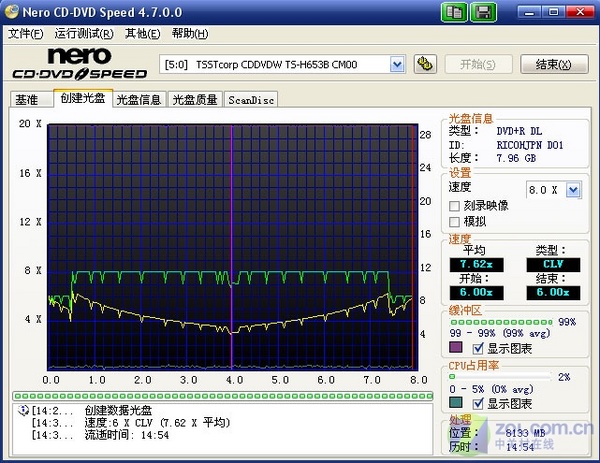Click the DVD+R DL disc type text

point(519,131)
